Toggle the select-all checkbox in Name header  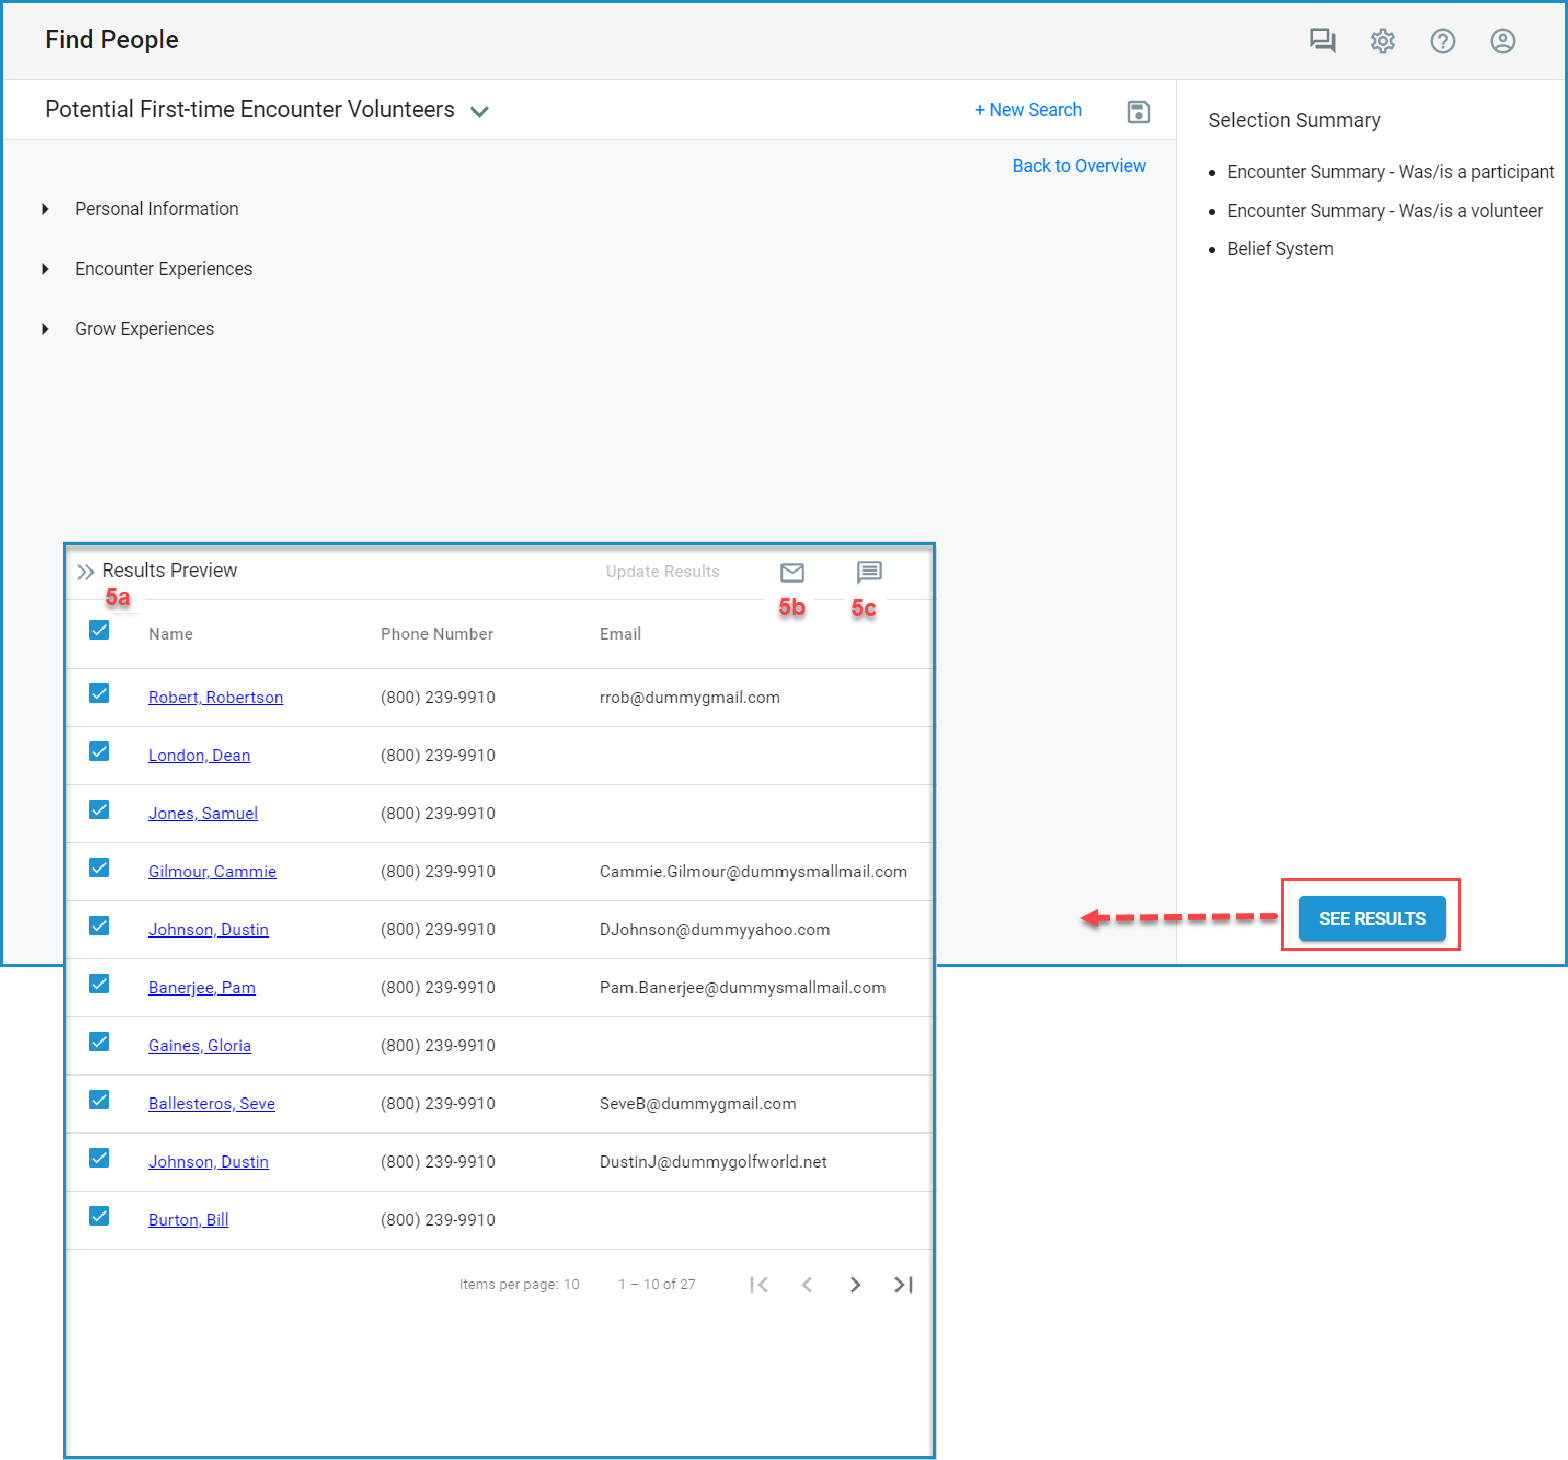pyautogui.click(x=99, y=630)
